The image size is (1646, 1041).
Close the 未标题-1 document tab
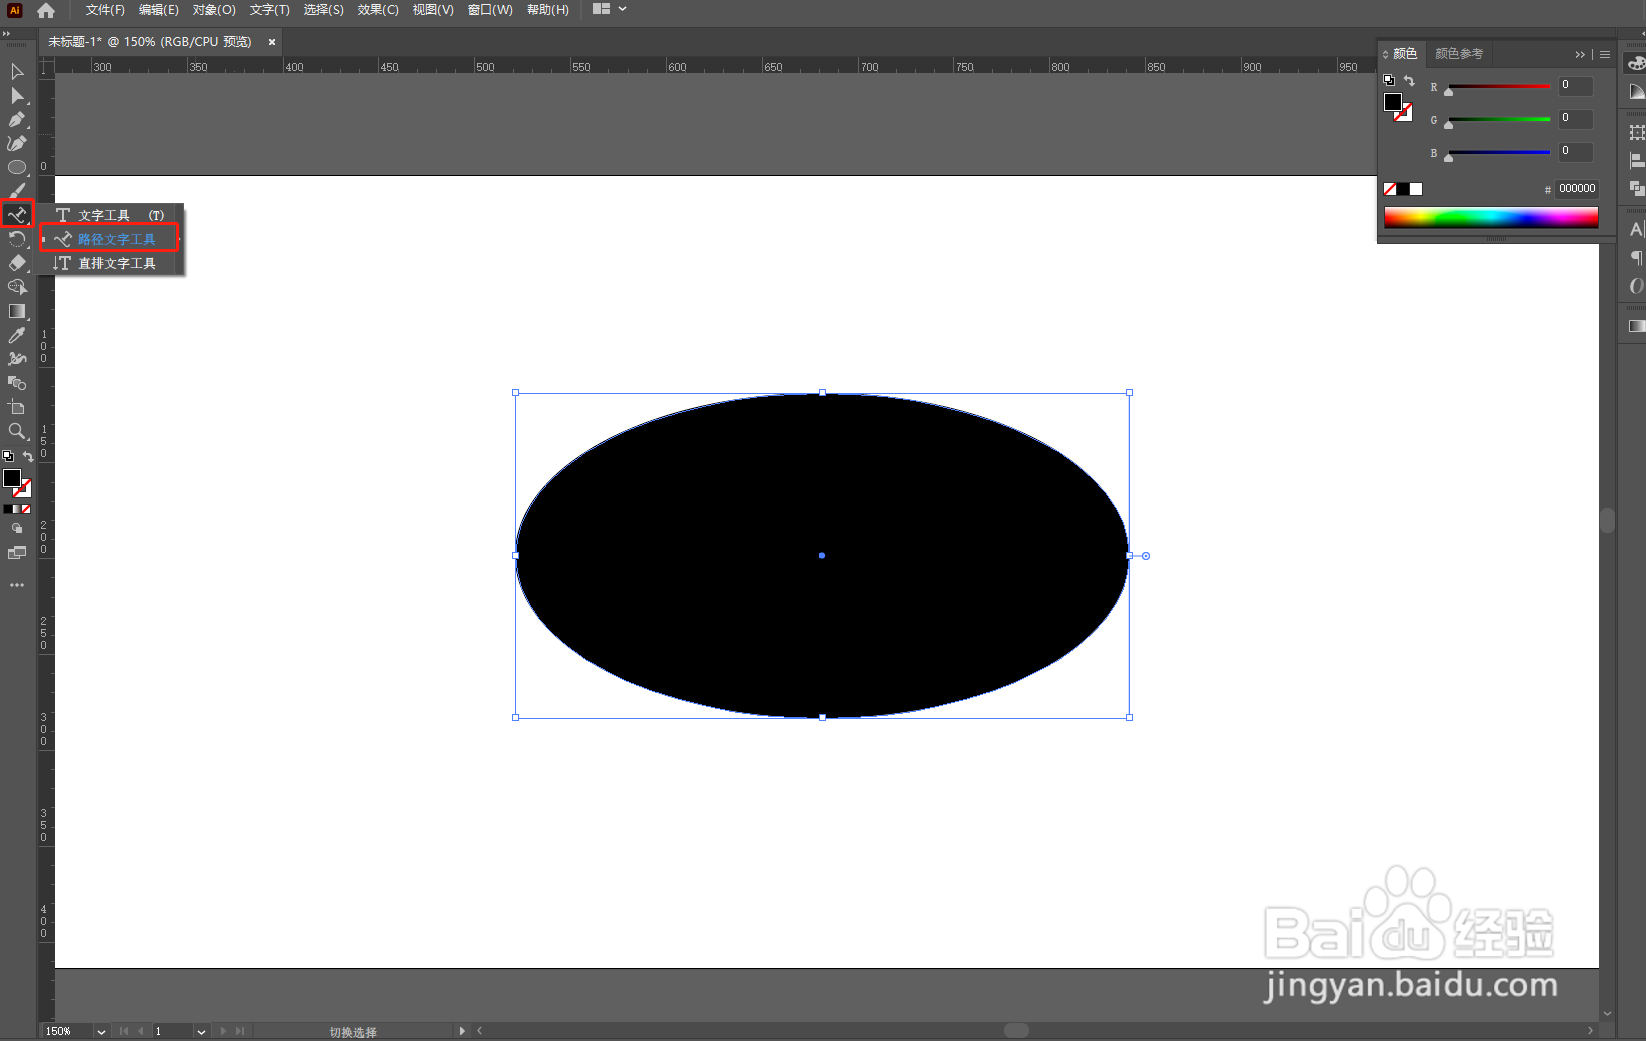tap(272, 42)
